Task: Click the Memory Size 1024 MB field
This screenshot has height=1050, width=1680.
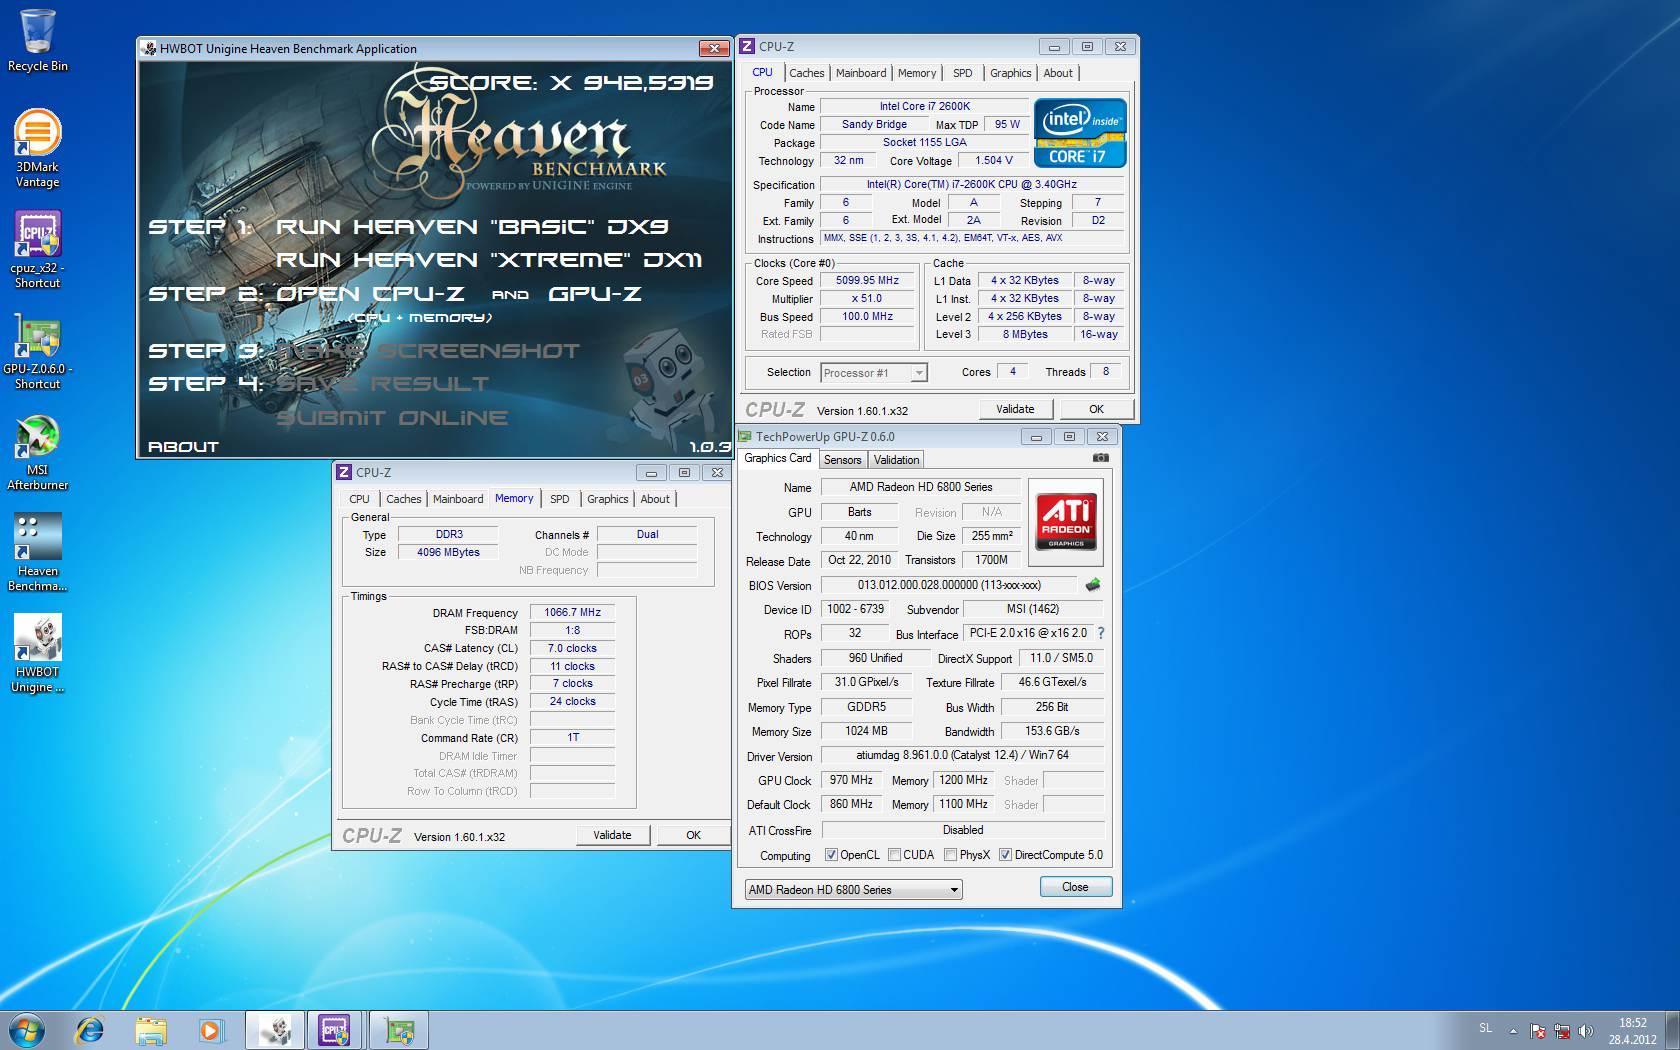Action: [866, 731]
